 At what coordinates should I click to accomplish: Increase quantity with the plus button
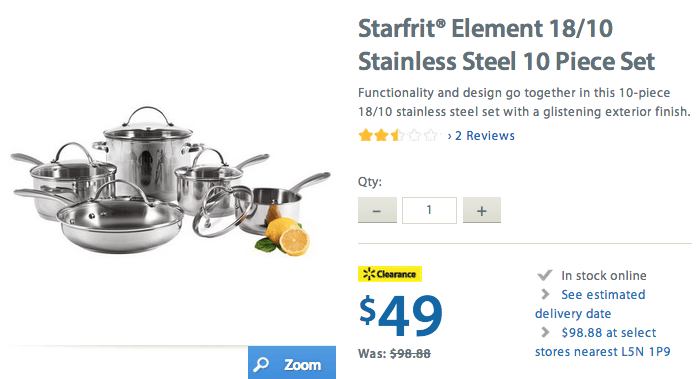(x=481, y=210)
